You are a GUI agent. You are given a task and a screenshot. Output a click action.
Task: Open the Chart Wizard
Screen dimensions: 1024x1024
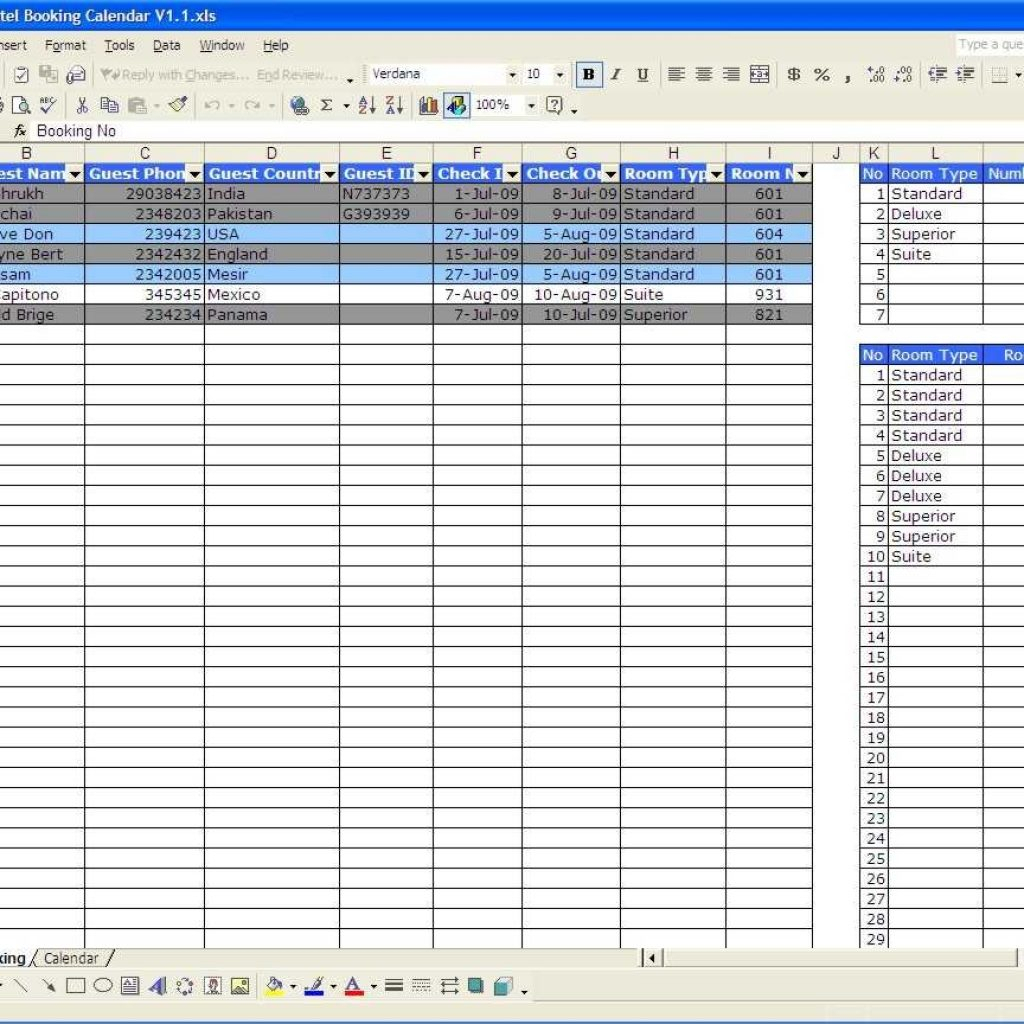point(427,105)
